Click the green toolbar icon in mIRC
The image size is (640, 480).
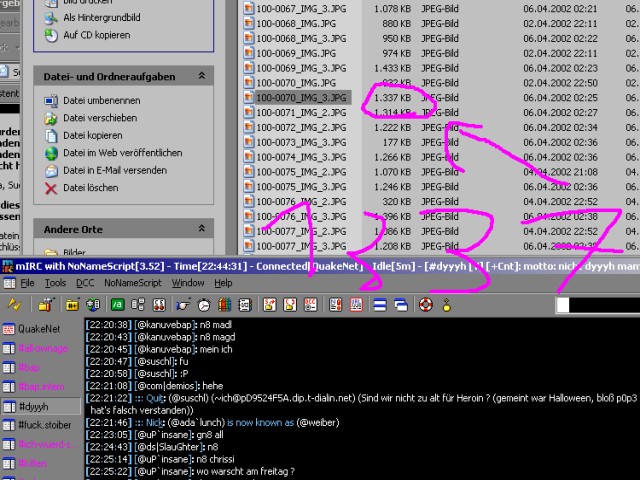[x=118, y=304]
